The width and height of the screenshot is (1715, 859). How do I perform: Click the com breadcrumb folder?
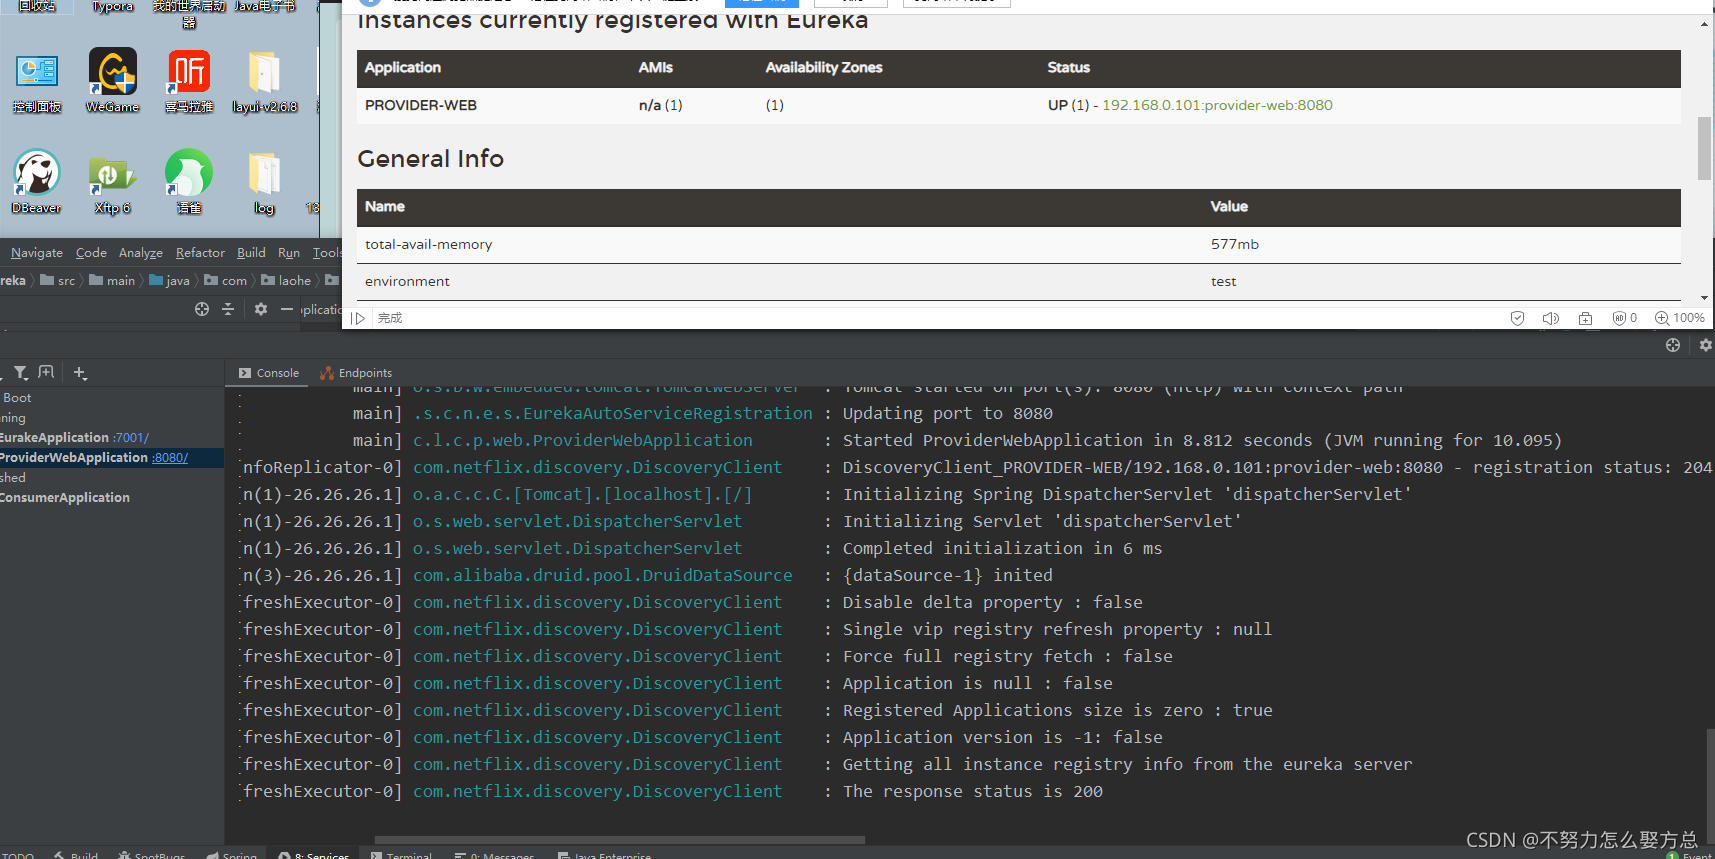point(226,281)
